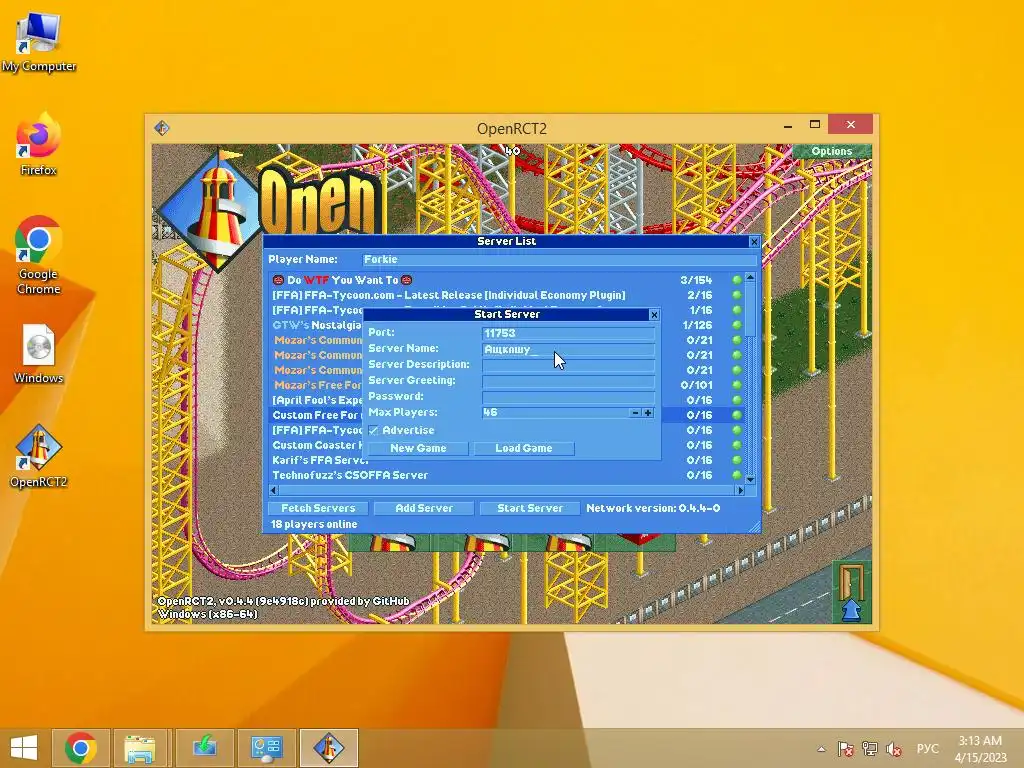
Task: Click Start Server button
Action: click(x=530, y=508)
